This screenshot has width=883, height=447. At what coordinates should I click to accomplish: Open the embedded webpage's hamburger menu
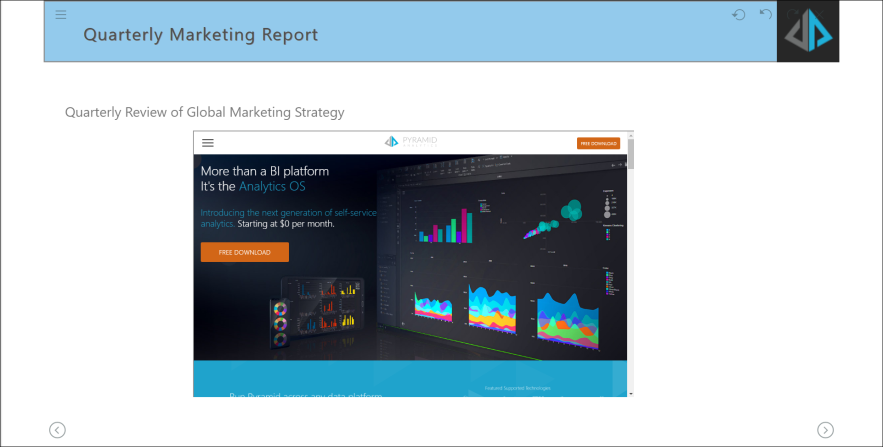coord(208,143)
